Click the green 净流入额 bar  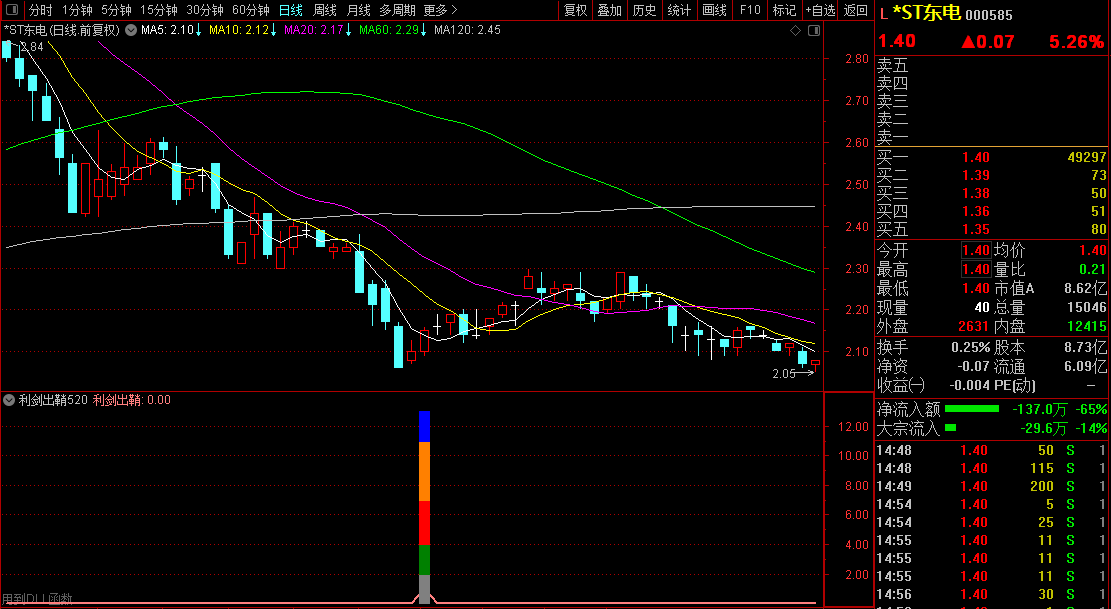click(972, 409)
